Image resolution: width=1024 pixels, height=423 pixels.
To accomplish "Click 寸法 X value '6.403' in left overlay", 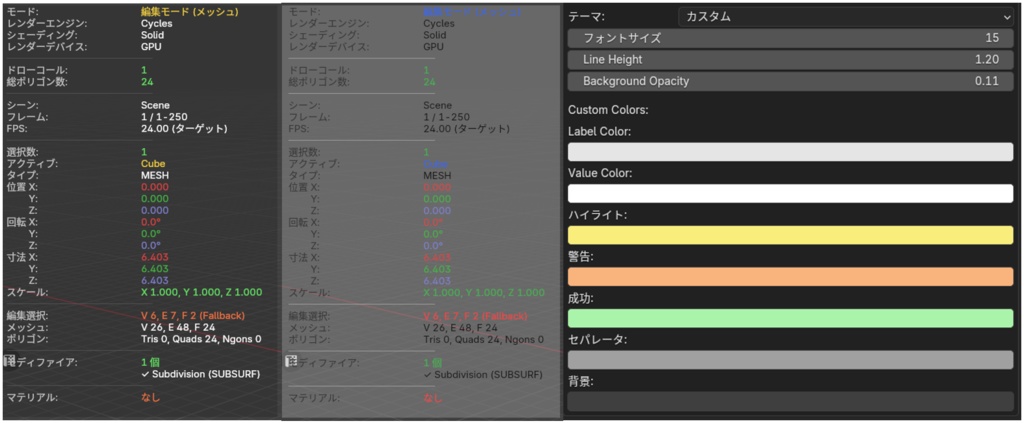I will coord(155,257).
